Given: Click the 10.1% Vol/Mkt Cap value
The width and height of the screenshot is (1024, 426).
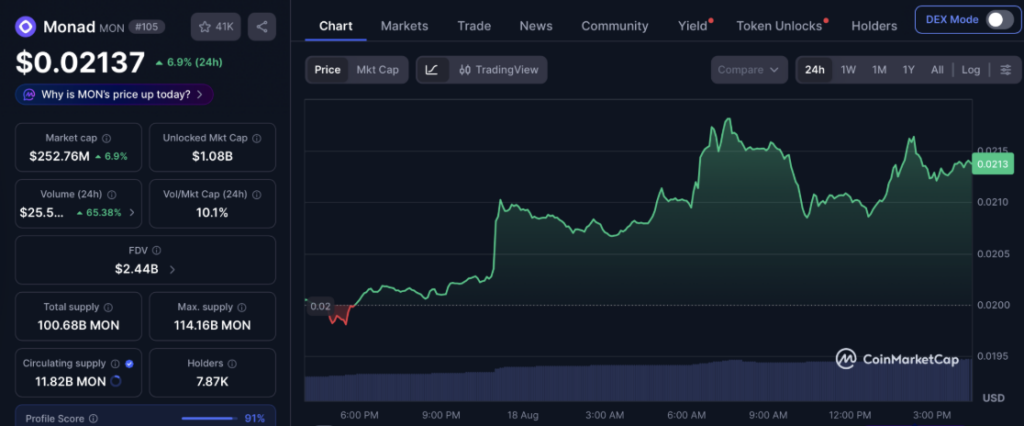Looking at the screenshot, I should 212,212.
